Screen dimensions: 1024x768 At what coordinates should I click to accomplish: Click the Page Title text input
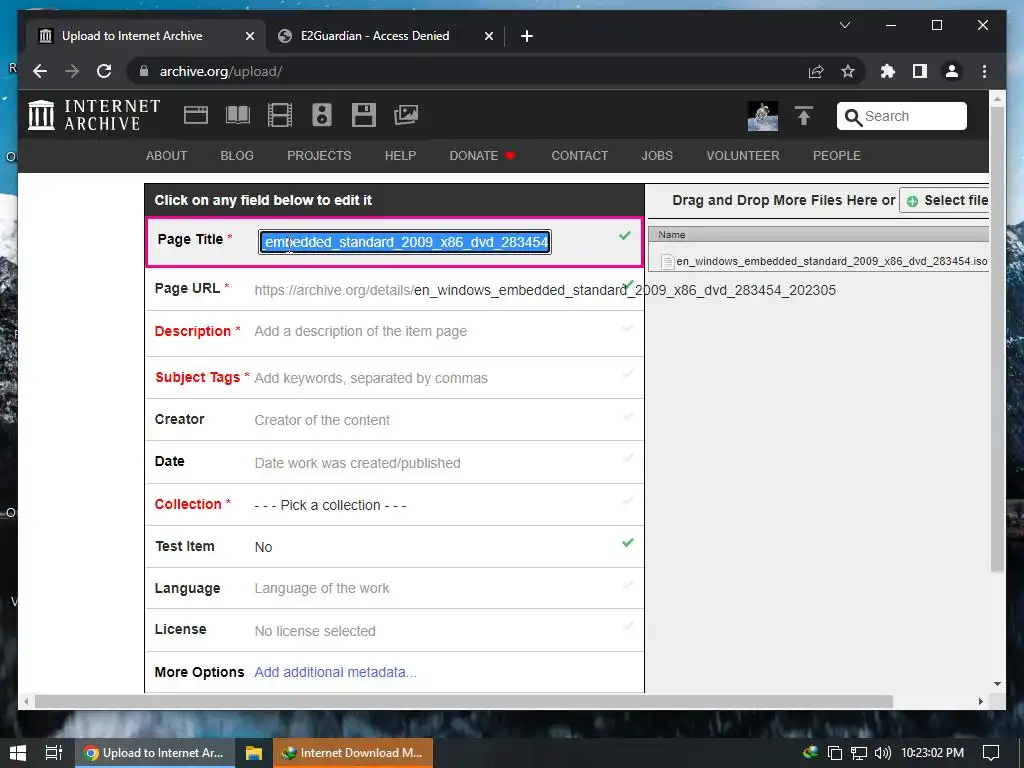tap(405, 242)
